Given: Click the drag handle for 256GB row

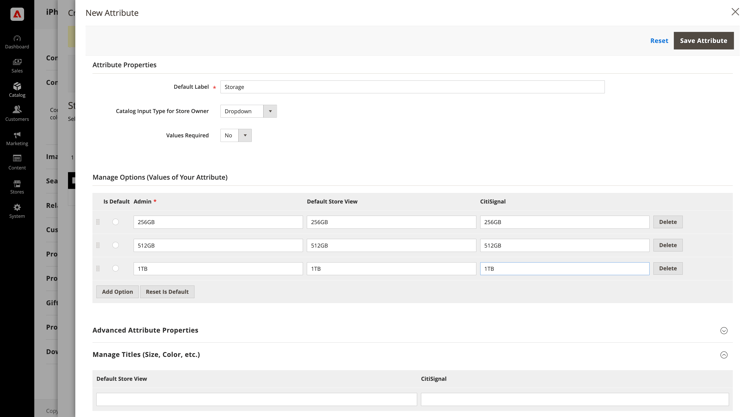Looking at the screenshot, I should [98, 222].
